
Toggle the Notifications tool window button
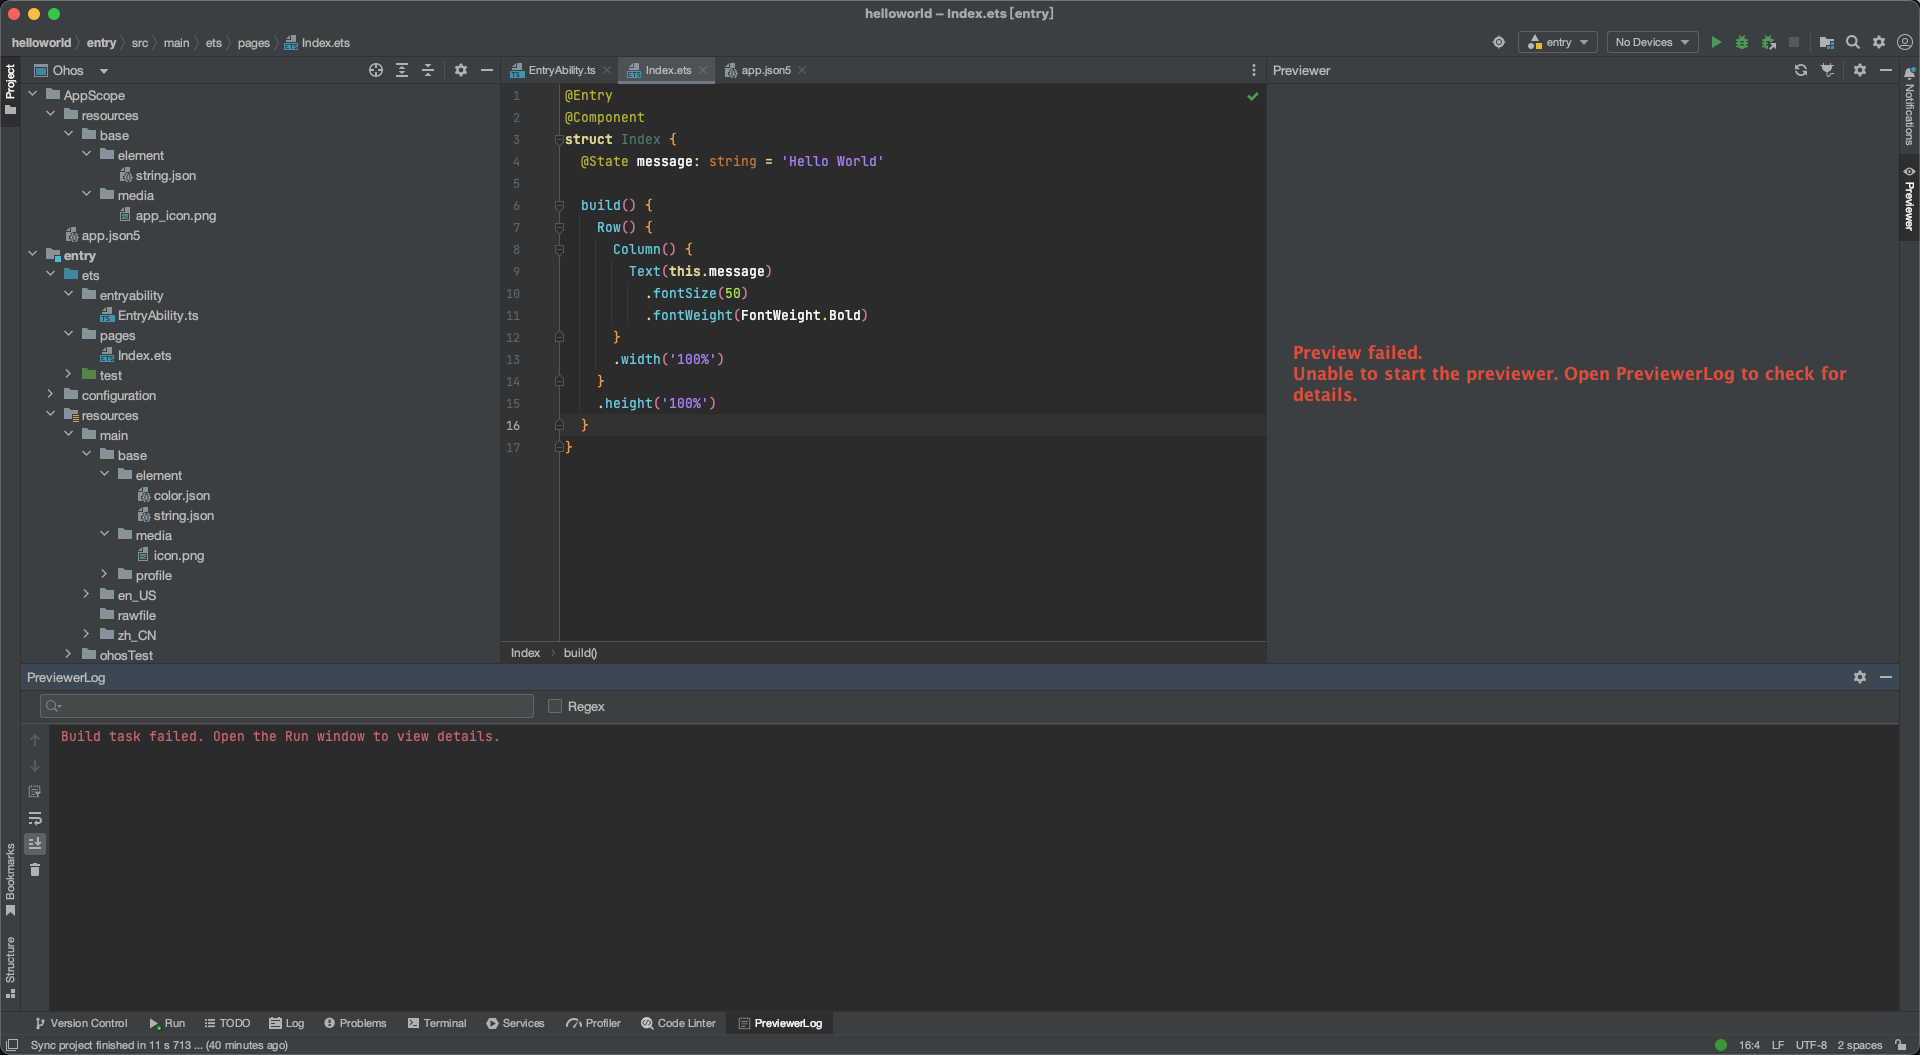pos(1909,107)
